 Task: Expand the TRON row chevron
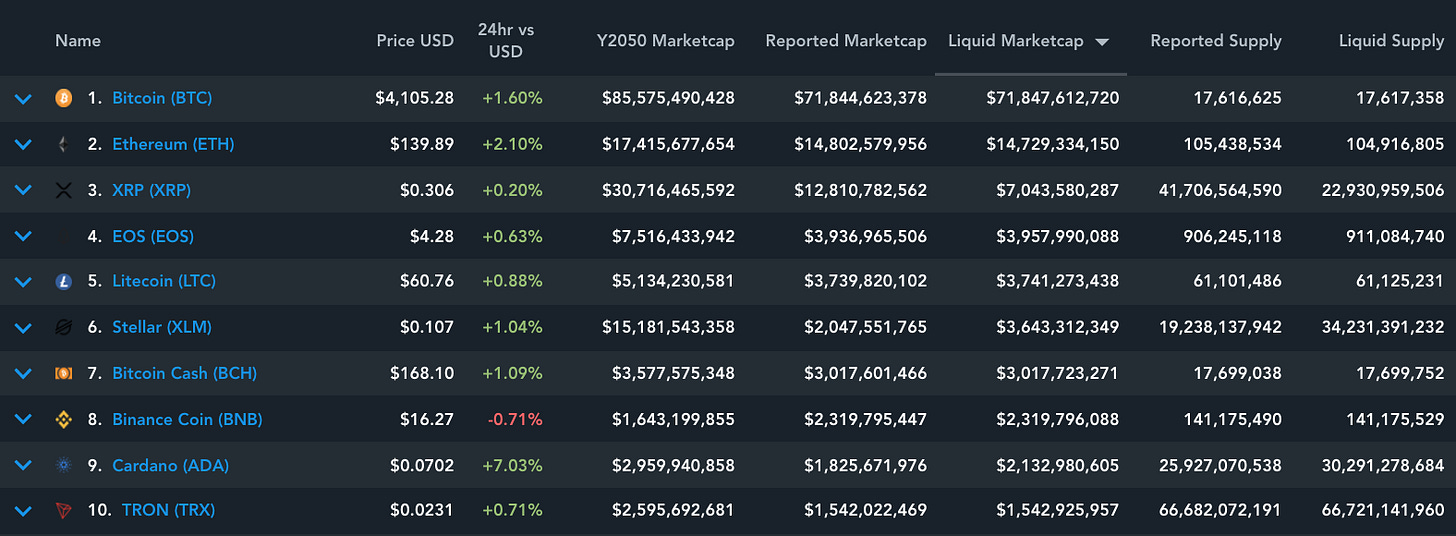tap(24, 511)
